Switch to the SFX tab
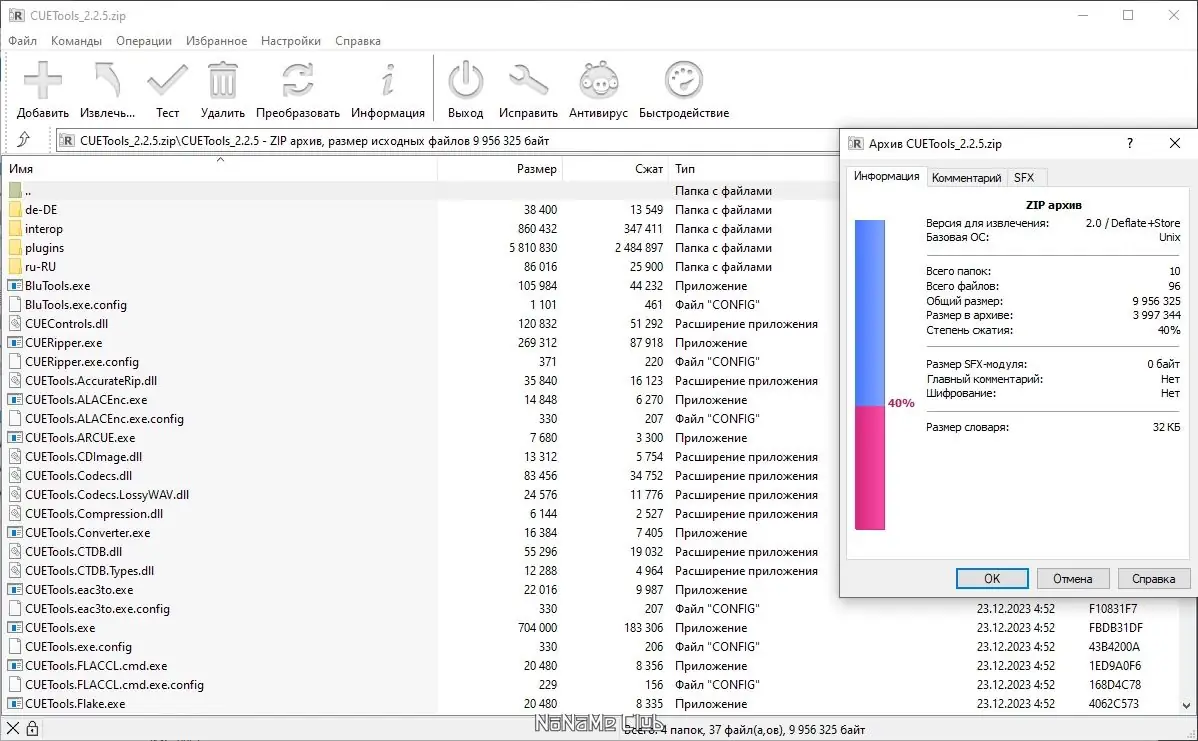 (x=1024, y=177)
